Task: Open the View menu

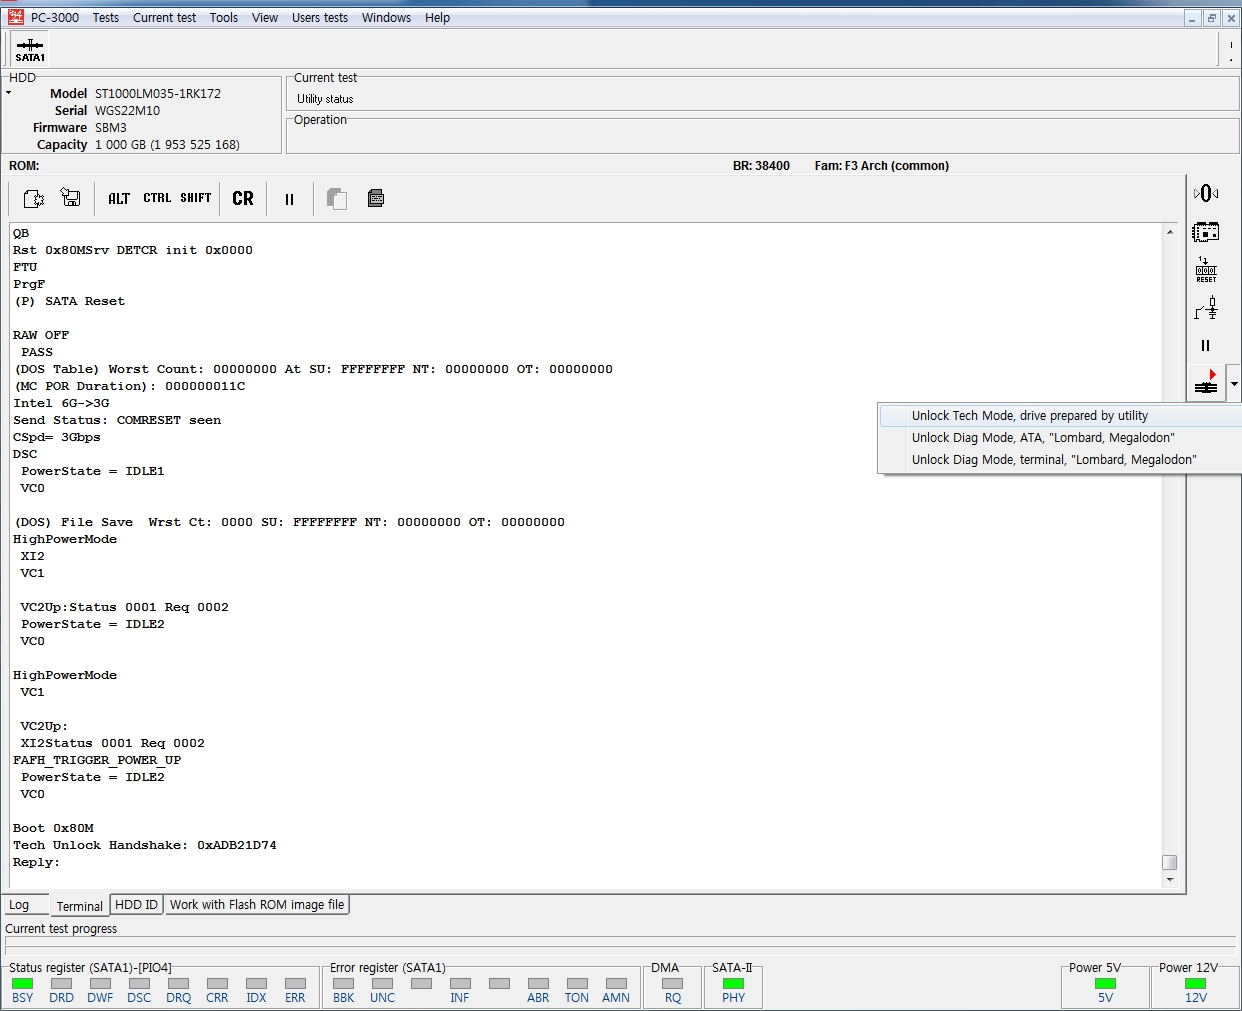Action: (x=265, y=18)
